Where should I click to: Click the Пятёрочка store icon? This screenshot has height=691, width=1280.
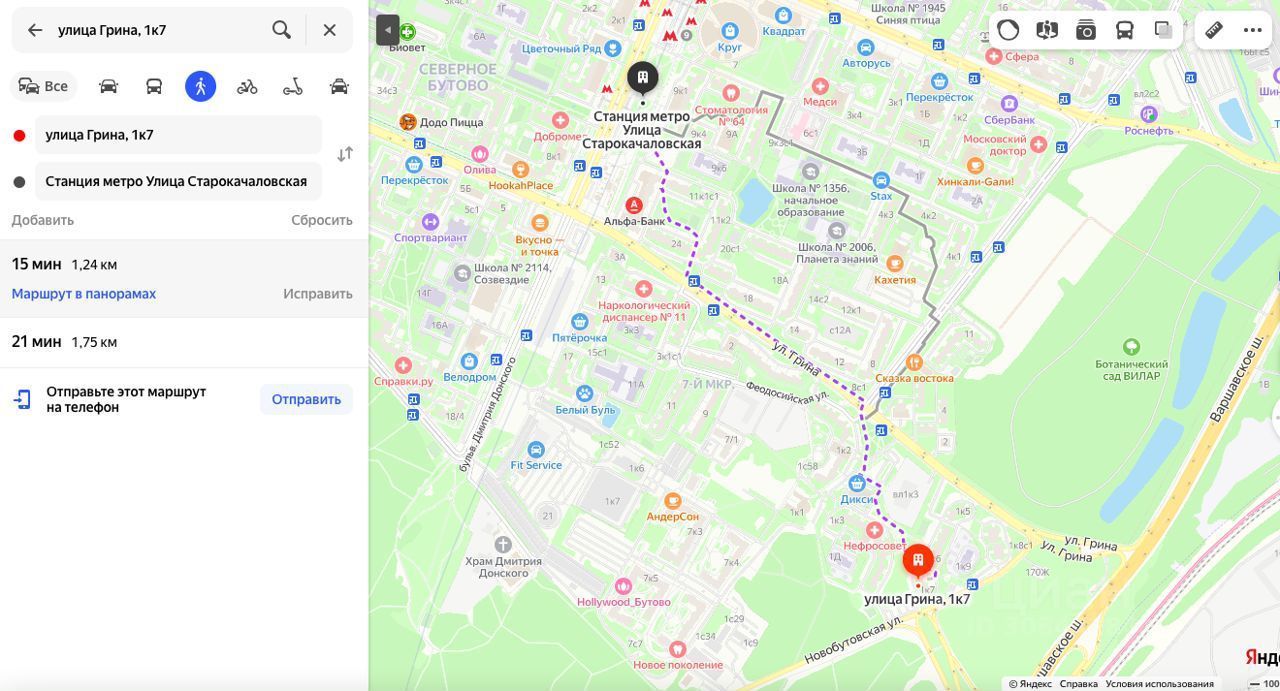point(579,321)
